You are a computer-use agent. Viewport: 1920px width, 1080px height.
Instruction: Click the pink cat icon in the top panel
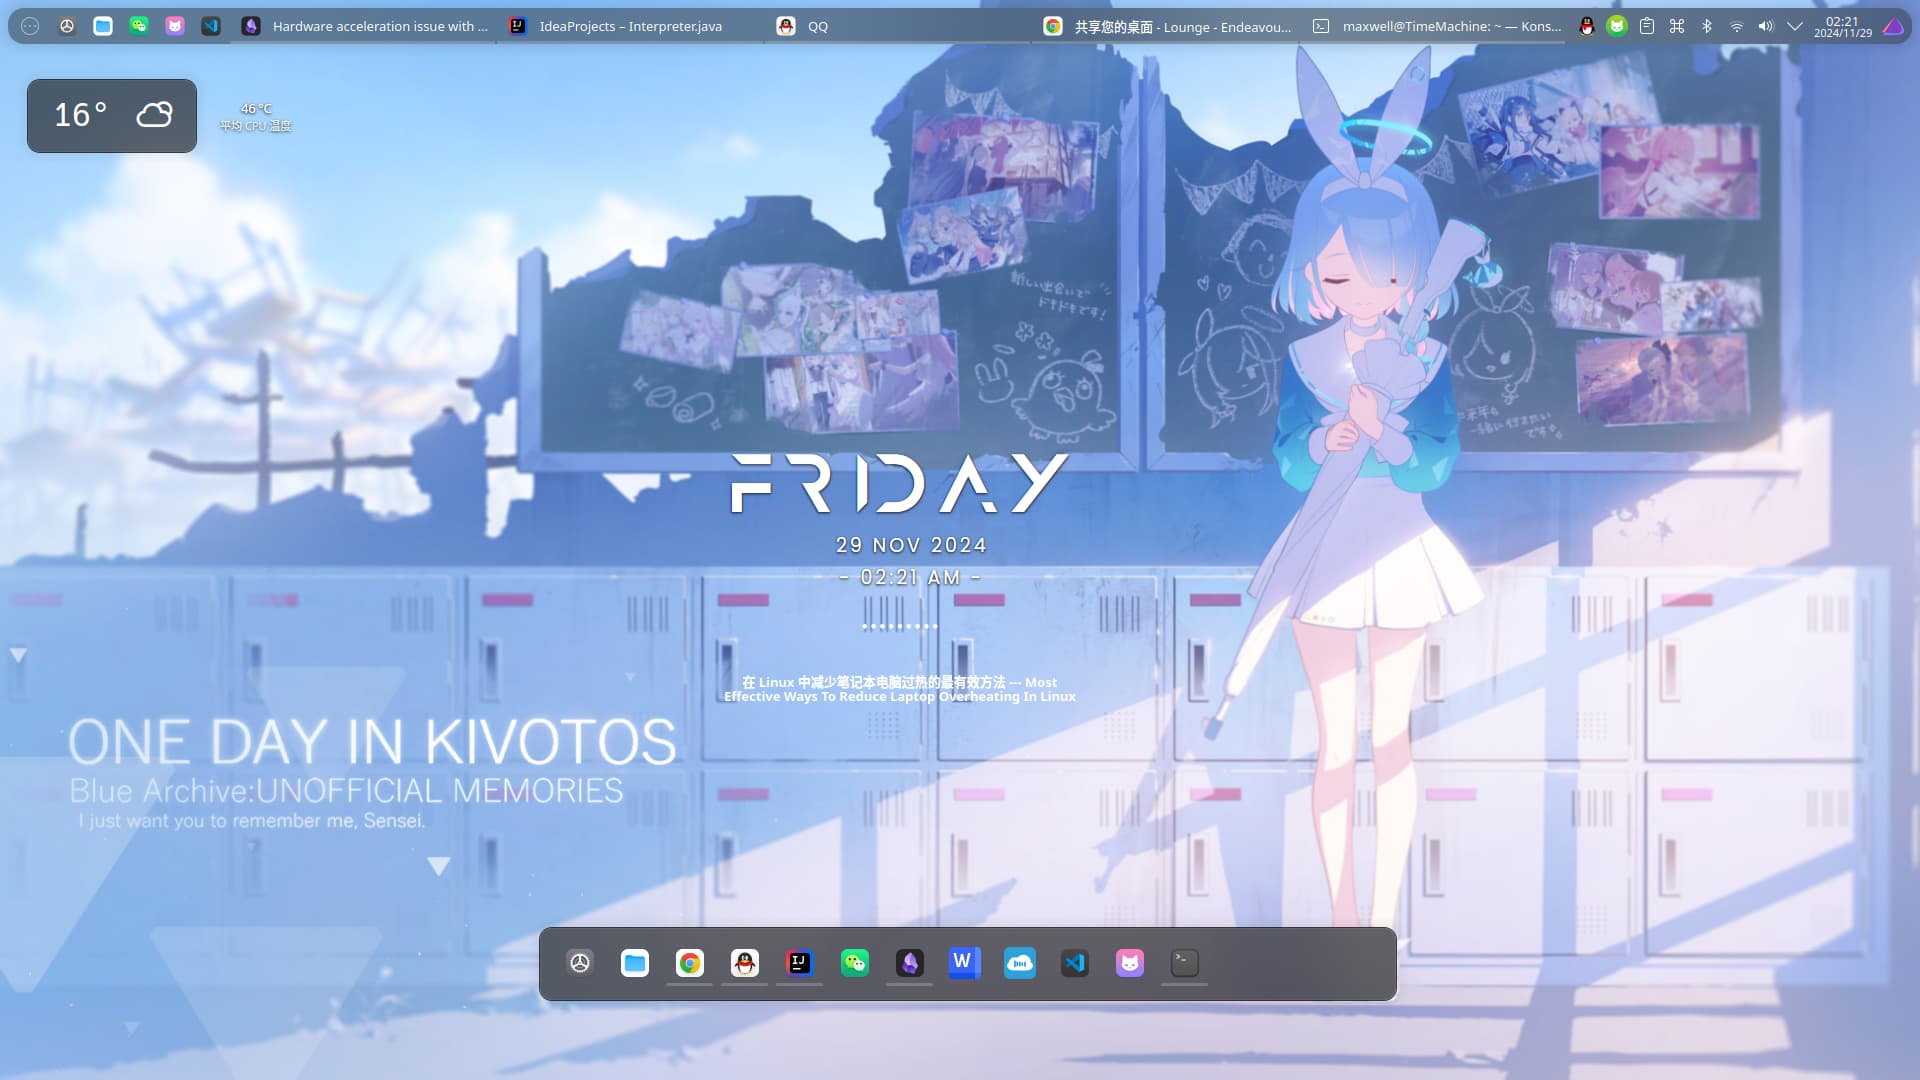click(x=175, y=27)
